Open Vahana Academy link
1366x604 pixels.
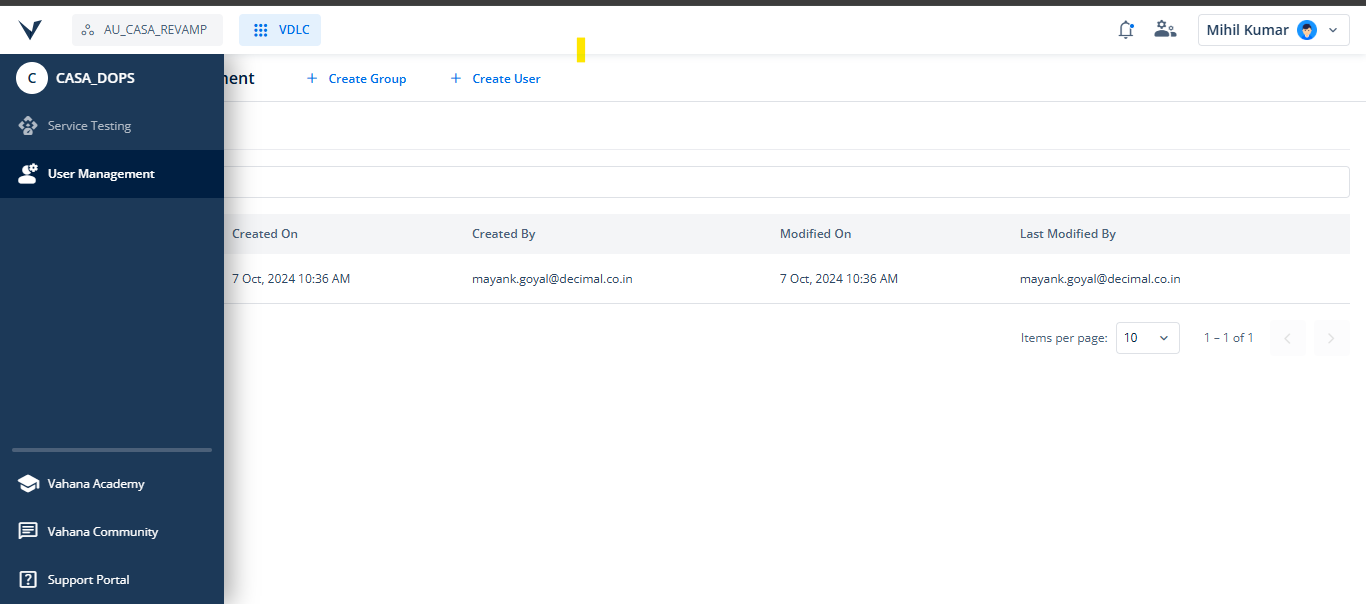(112, 484)
